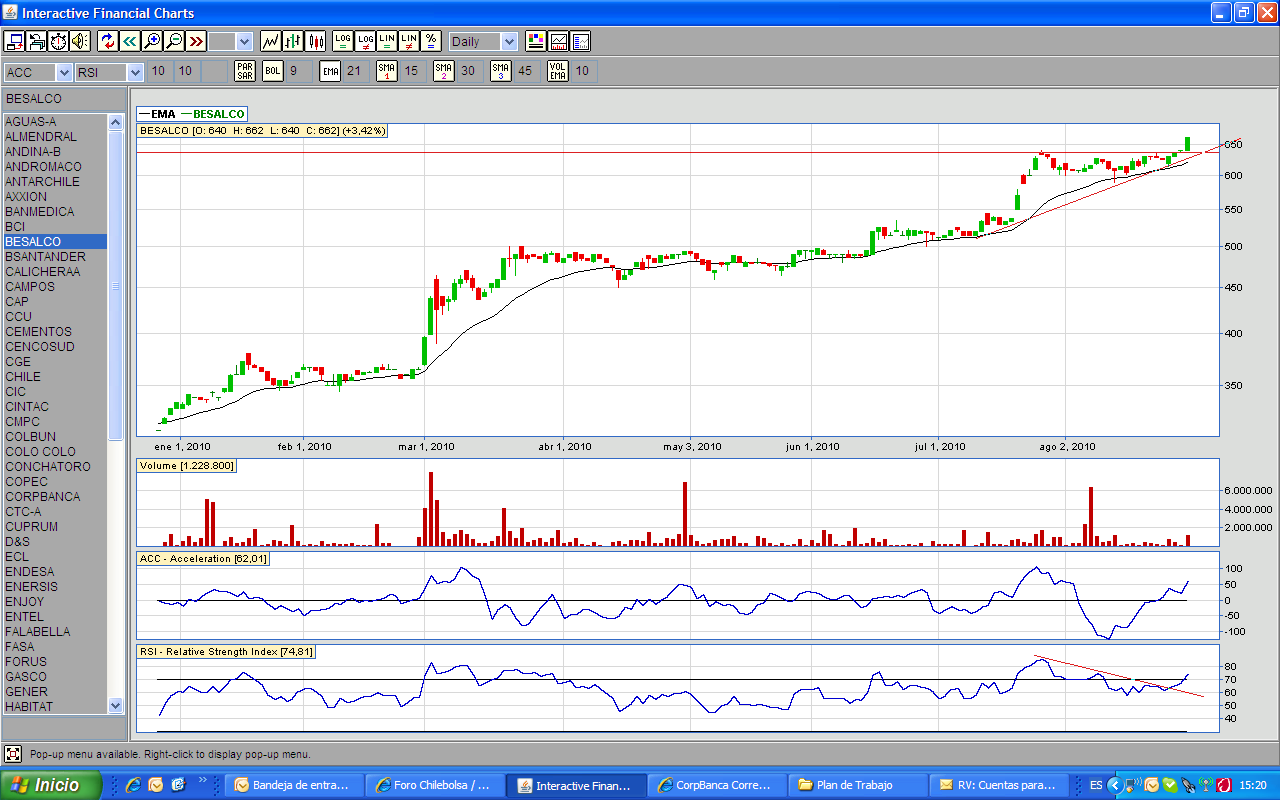1280x800 pixels.
Task: Select FALABELLA from the stock list
Action: click(38, 632)
